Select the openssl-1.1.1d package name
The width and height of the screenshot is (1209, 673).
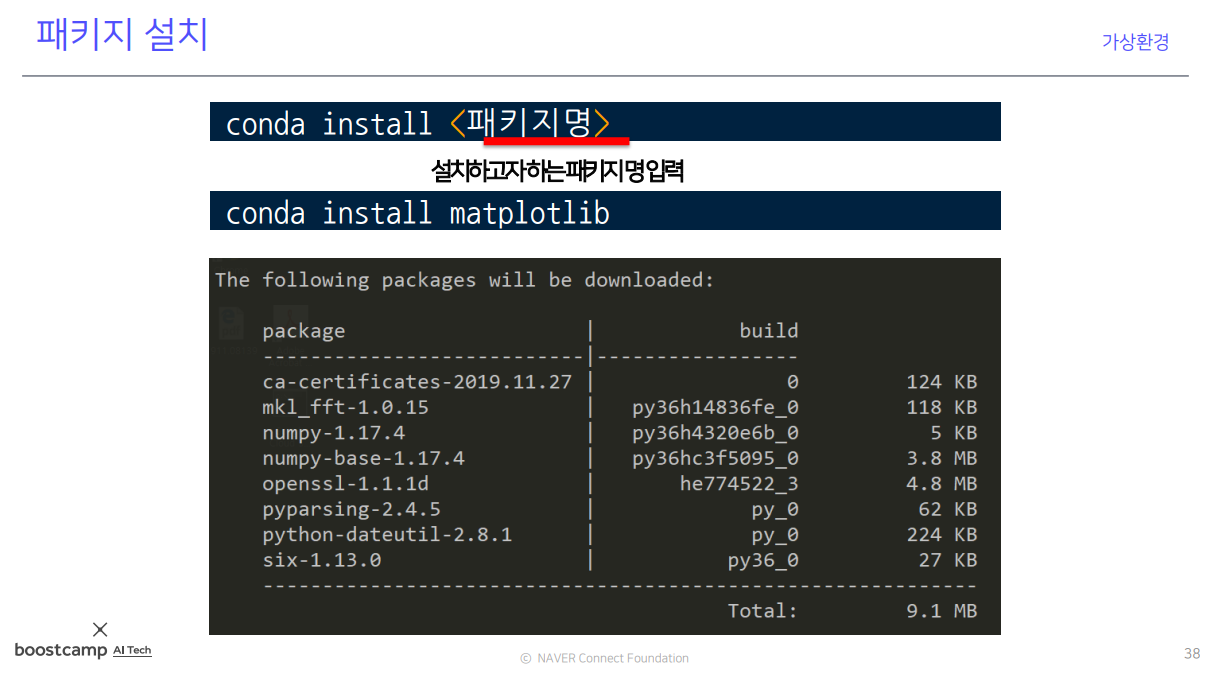tap(346, 484)
